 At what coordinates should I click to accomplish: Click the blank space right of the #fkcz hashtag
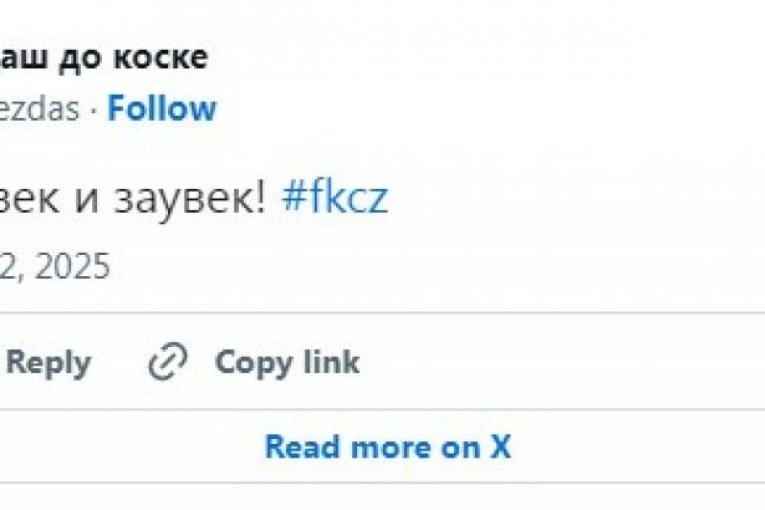[x=560, y=200]
